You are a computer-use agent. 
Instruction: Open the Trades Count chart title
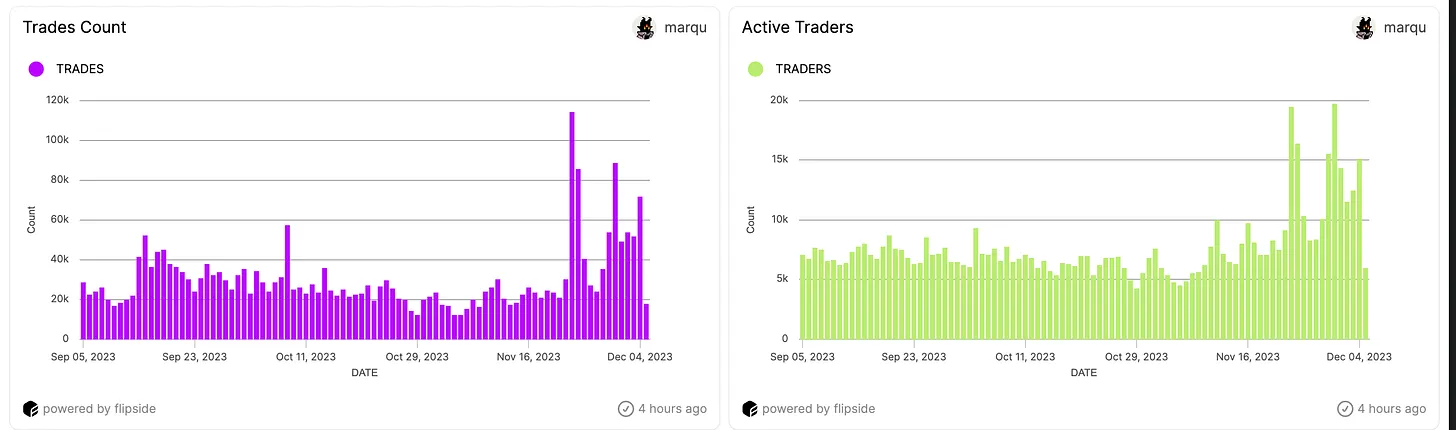(x=75, y=28)
